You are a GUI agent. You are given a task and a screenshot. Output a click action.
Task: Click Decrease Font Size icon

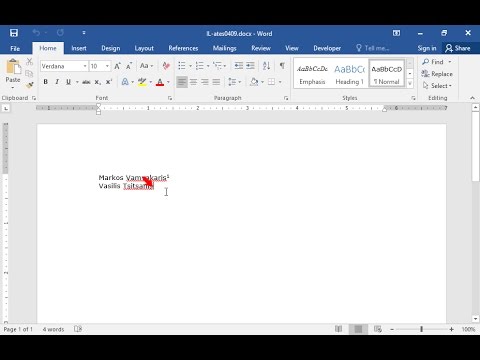click(x=129, y=66)
